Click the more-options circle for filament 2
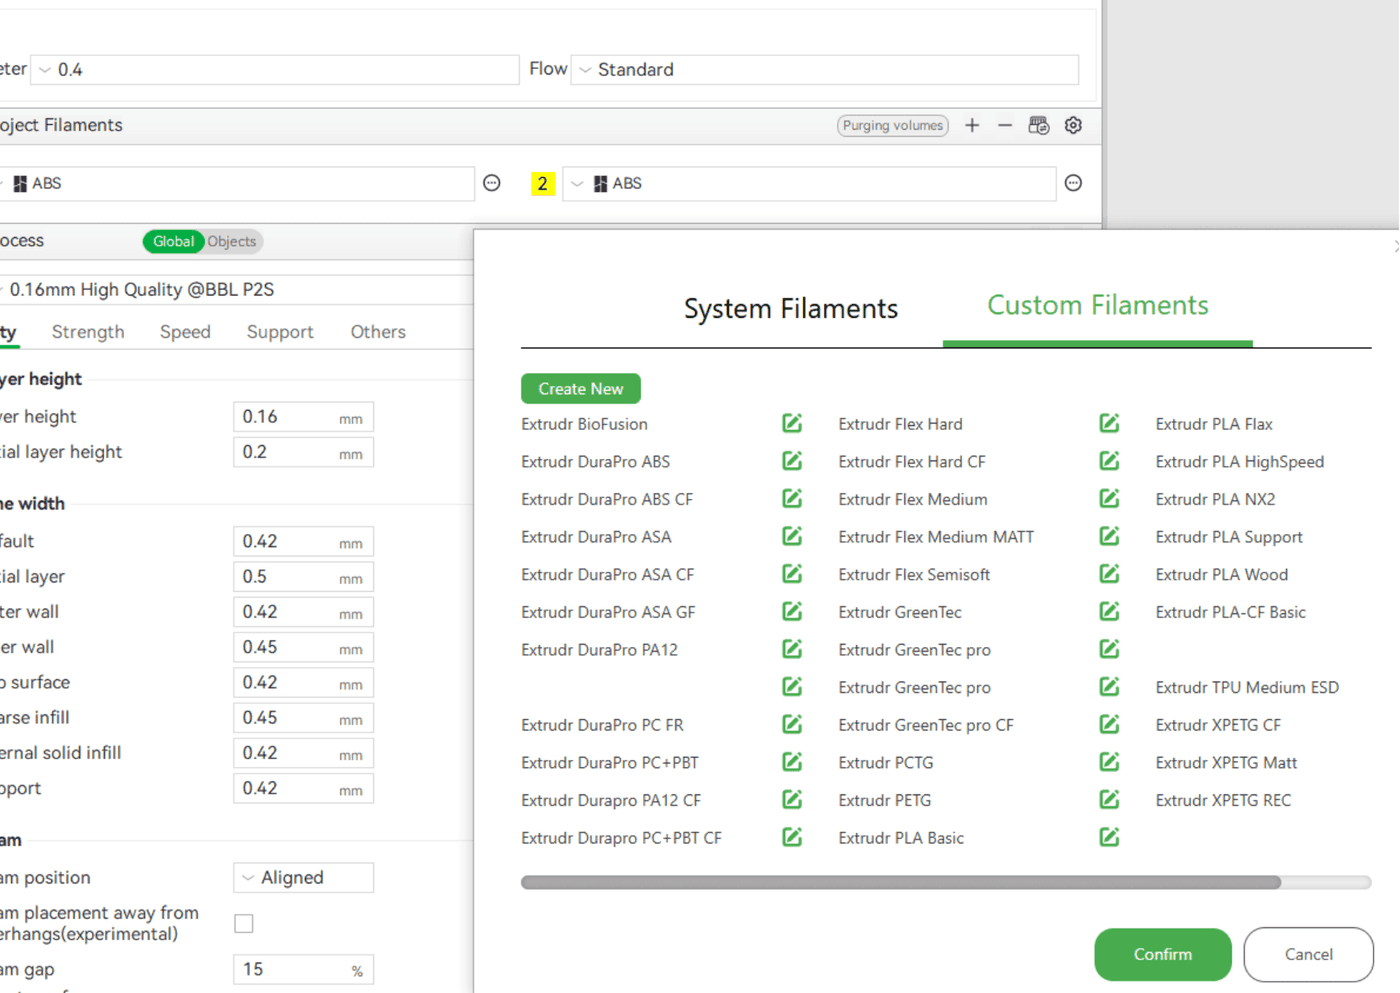Image resolution: width=1400 pixels, height=993 pixels. (x=1073, y=183)
